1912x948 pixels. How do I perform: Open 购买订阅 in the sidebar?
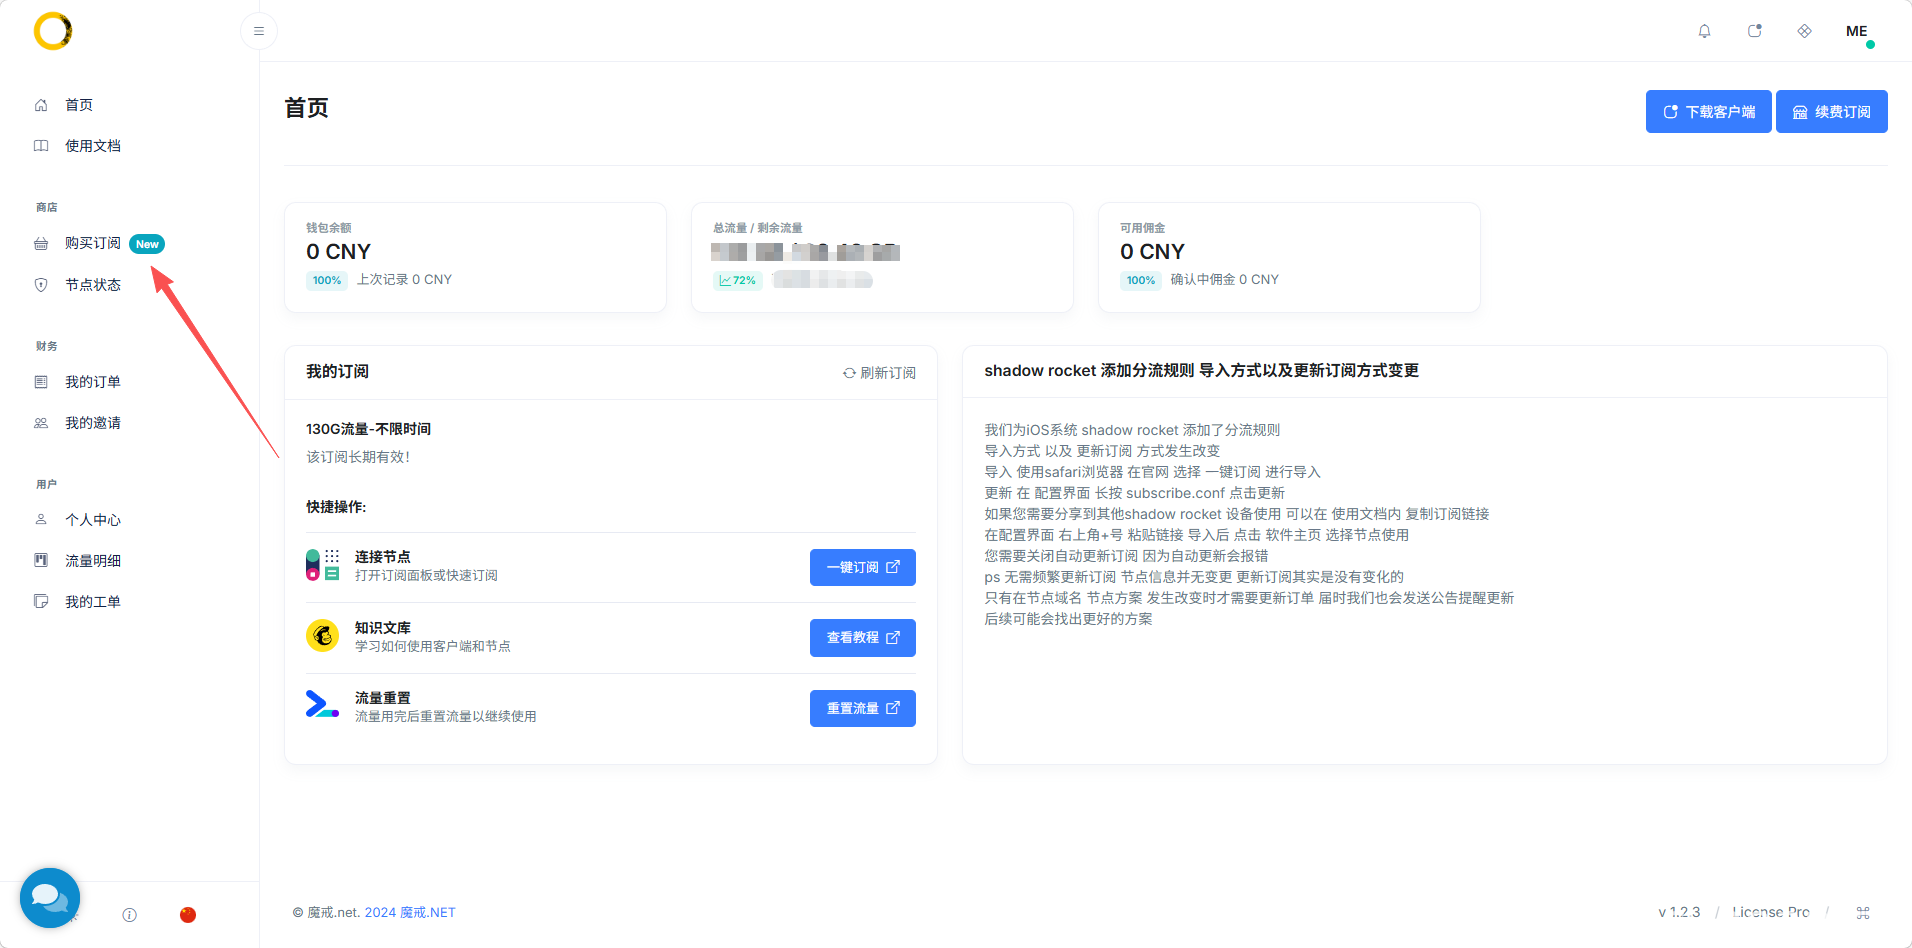(92, 243)
